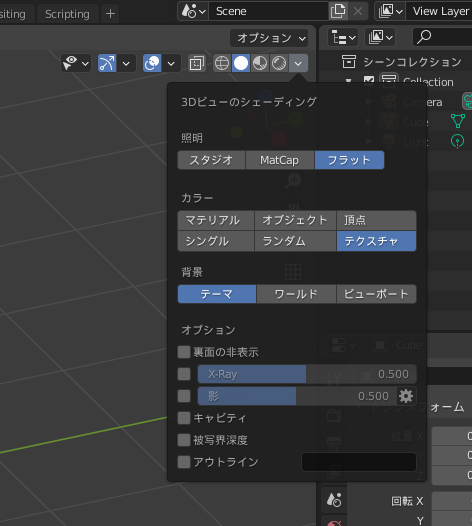Set background to ビューポート
Image resolution: width=472 pixels, height=526 pixels.
point(376,294)
